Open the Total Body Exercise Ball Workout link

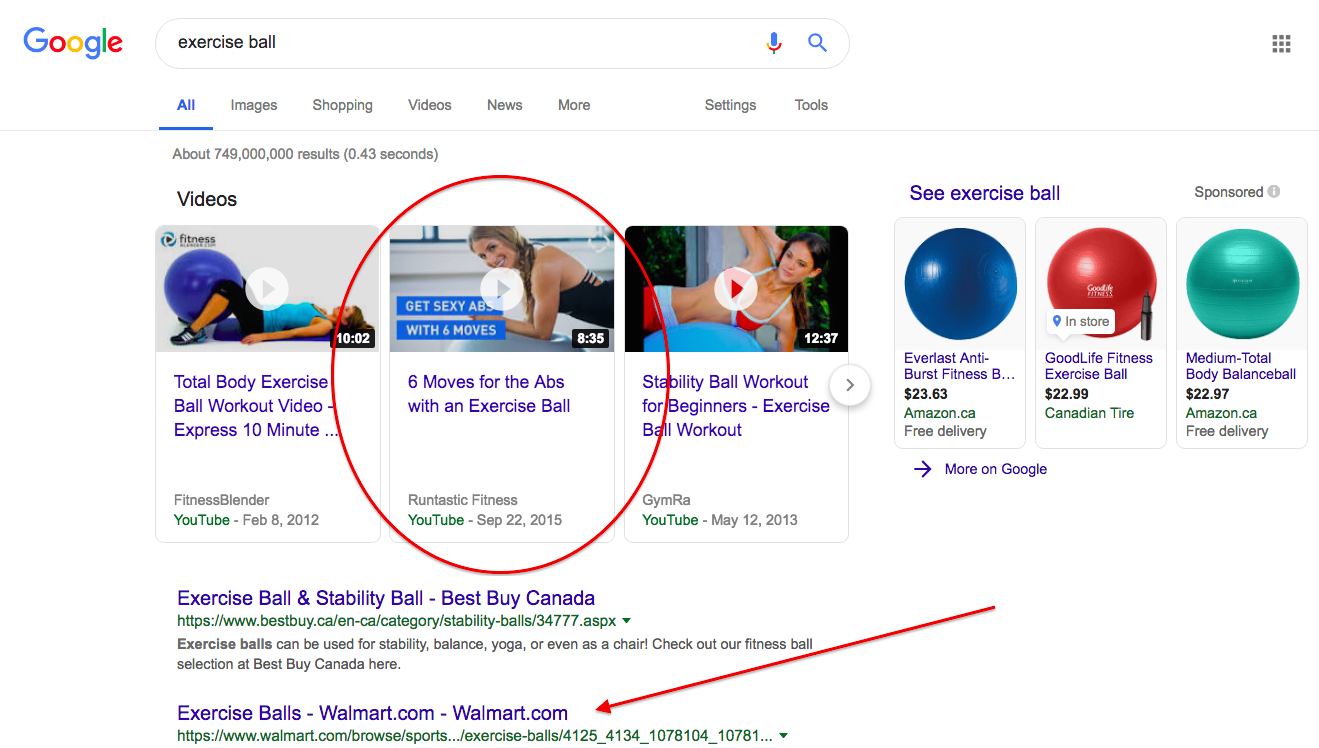257,406
